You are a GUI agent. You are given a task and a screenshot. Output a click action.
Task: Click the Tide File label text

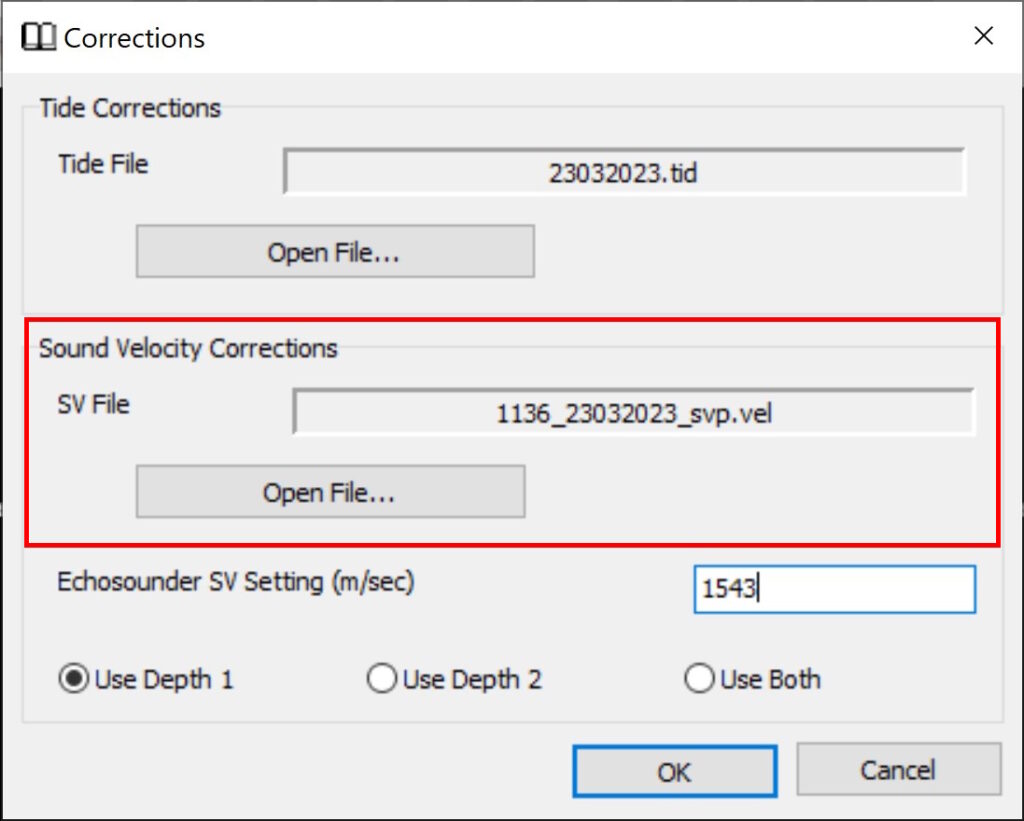[x=103, y=164]
